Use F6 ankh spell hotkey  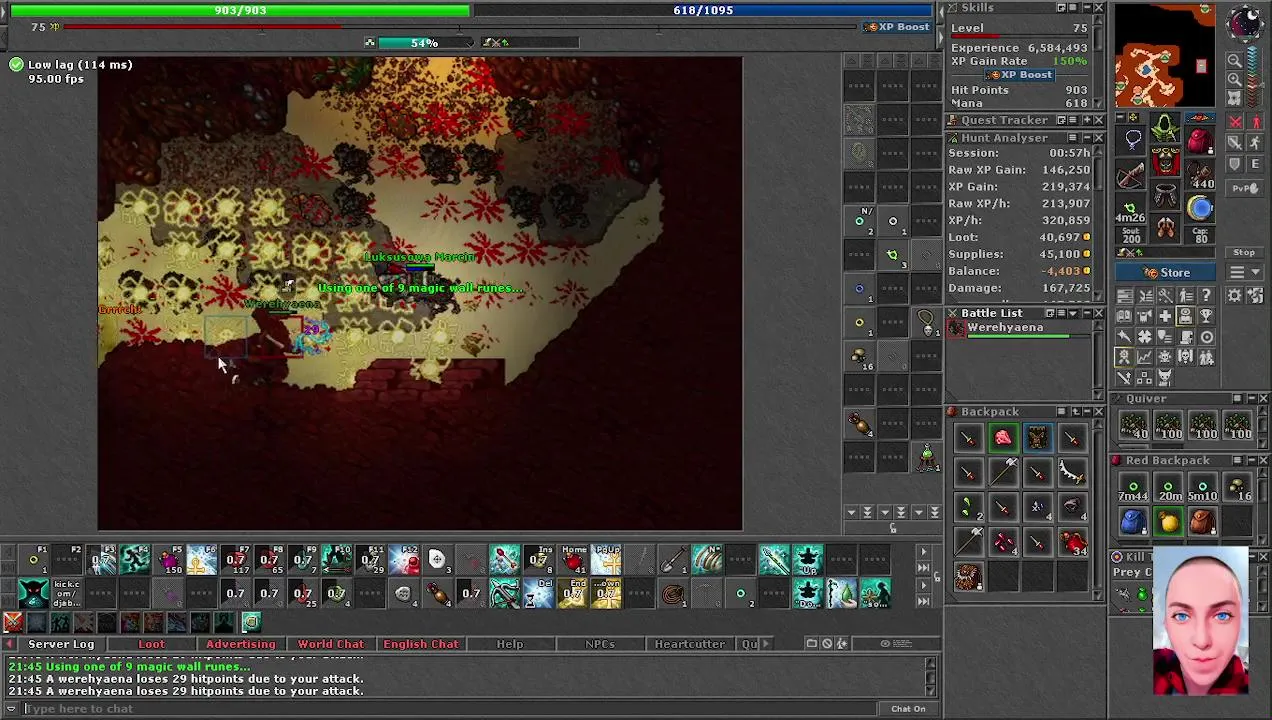coord(202,560)
